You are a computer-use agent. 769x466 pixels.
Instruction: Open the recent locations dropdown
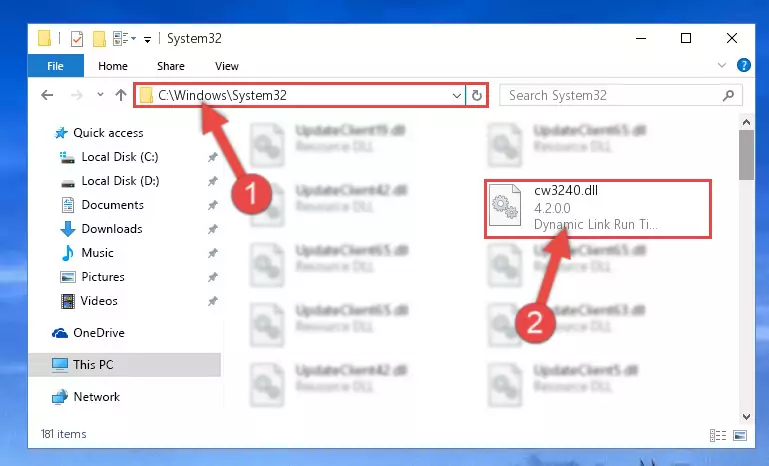click(100, 95)
